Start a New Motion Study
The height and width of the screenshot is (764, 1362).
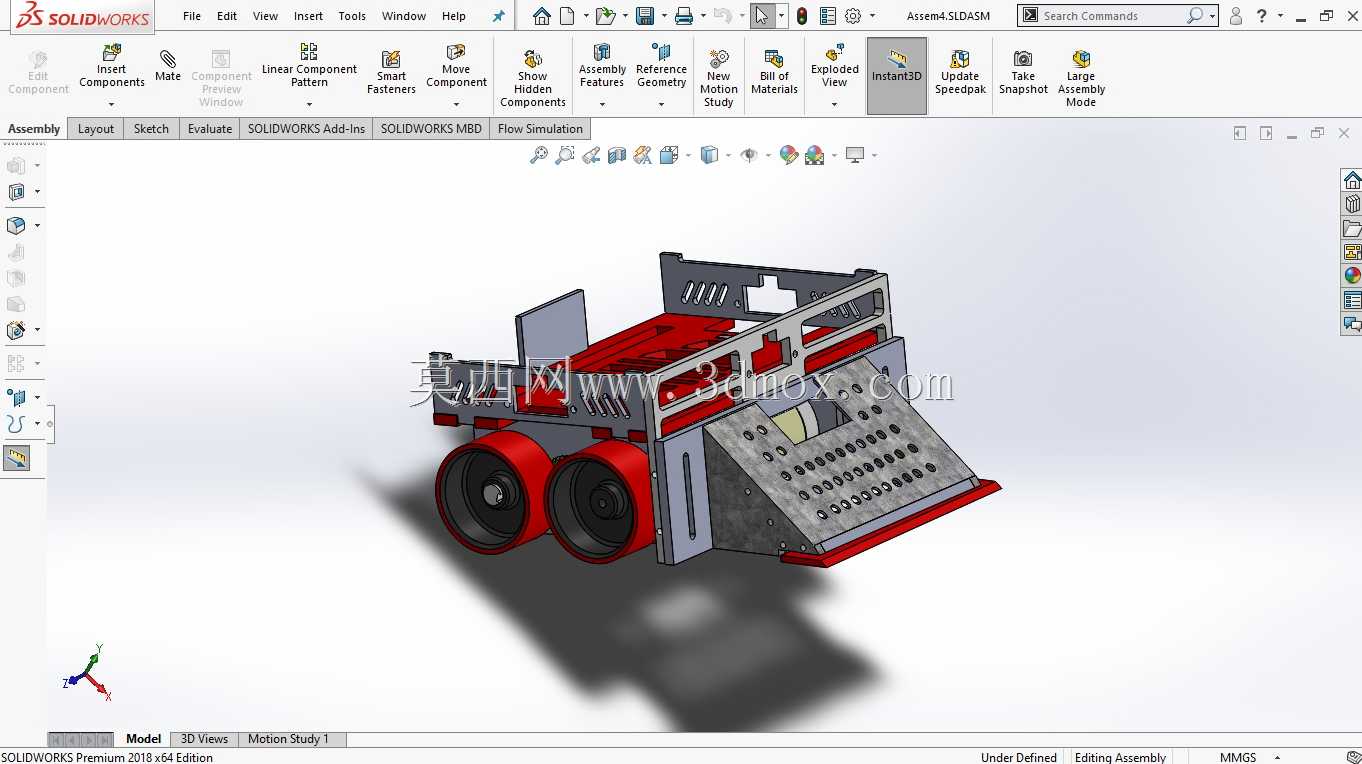(718, 78)
